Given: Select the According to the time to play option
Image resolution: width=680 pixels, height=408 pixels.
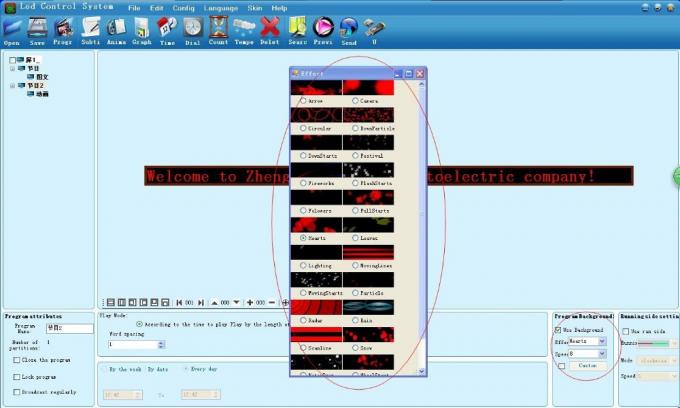Looking at the screenshot, I should tap(140, 324).
